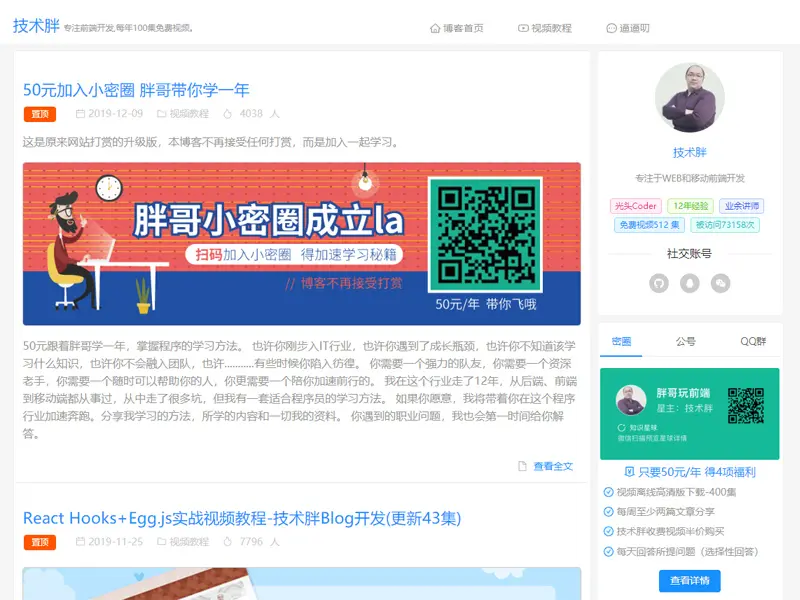
Task: Click fire icon beside 4038 人
Action: pos(228,114)
